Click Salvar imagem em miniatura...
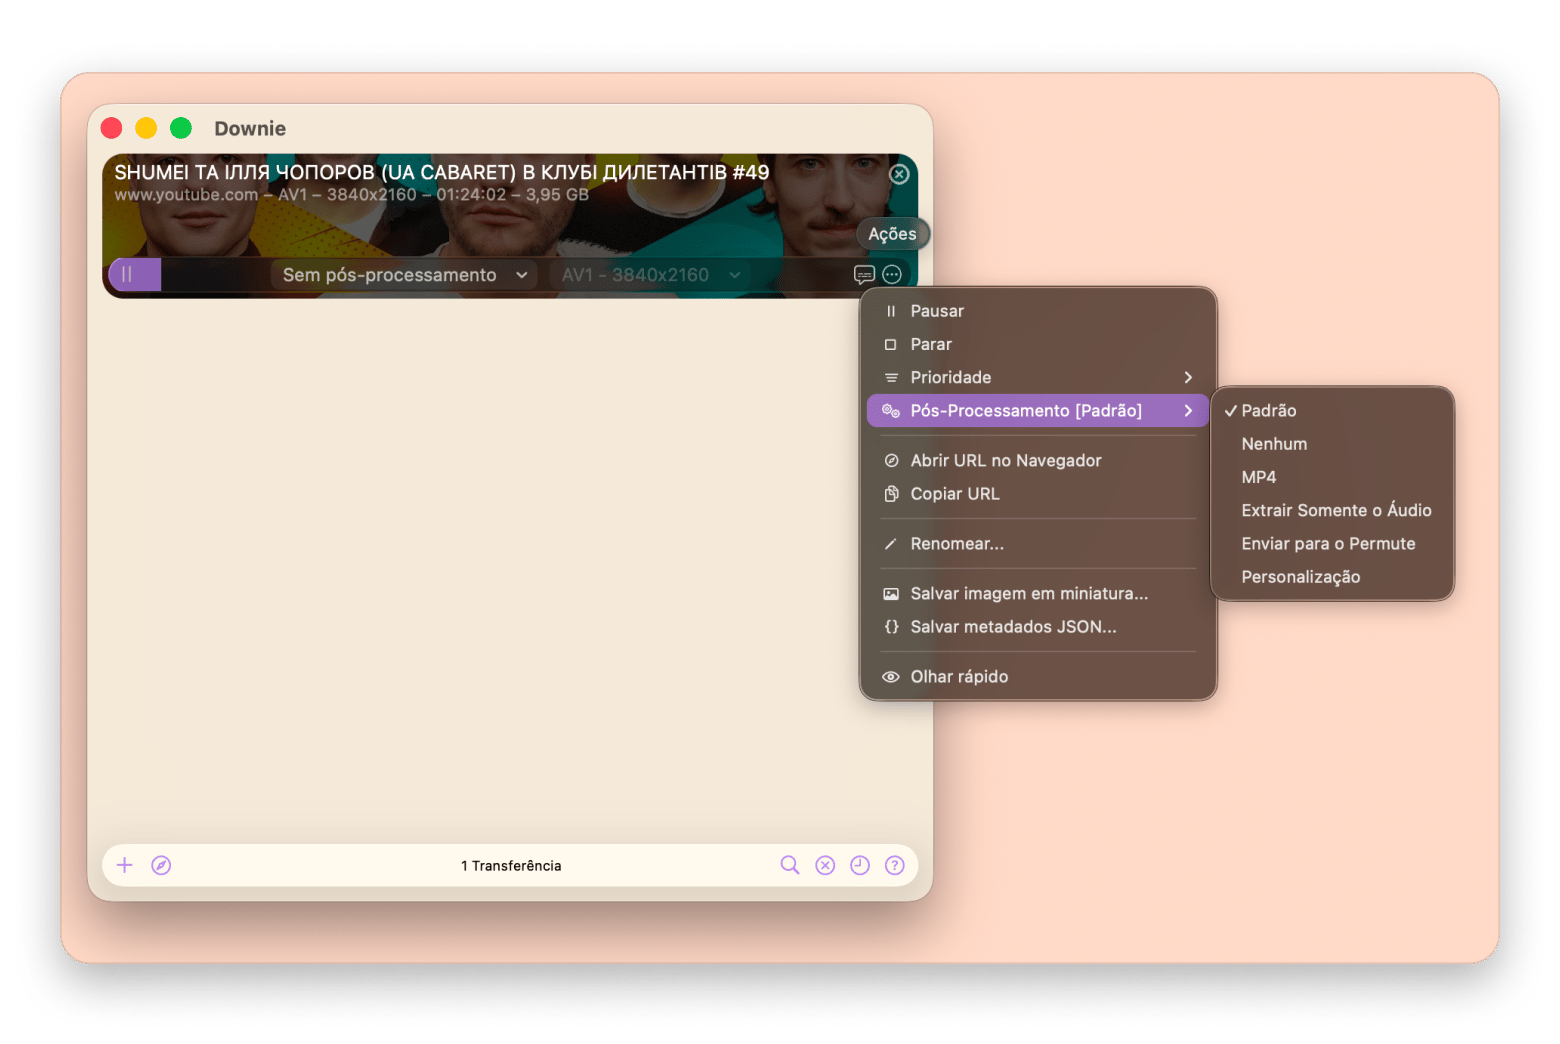This screenshot has height=1044, width=1560. (1038, 594)
